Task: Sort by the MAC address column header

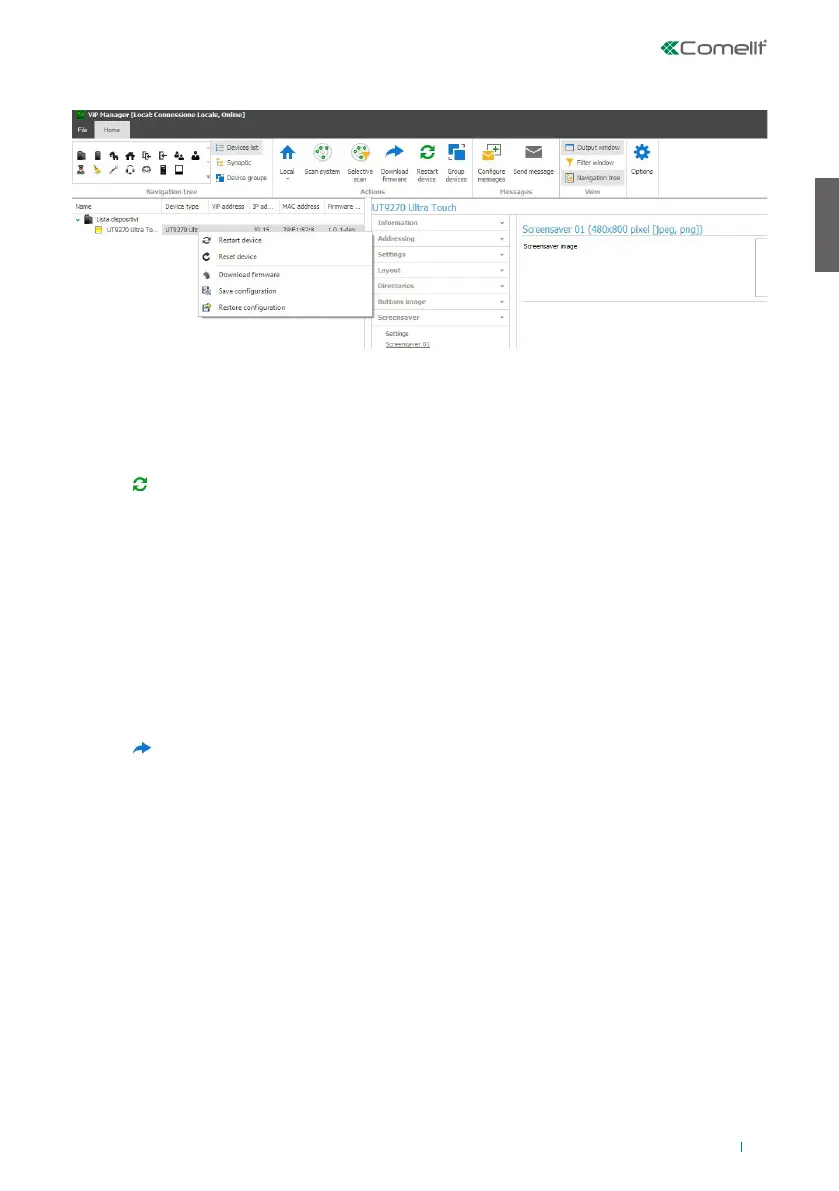Action: [x=301, y=207]
